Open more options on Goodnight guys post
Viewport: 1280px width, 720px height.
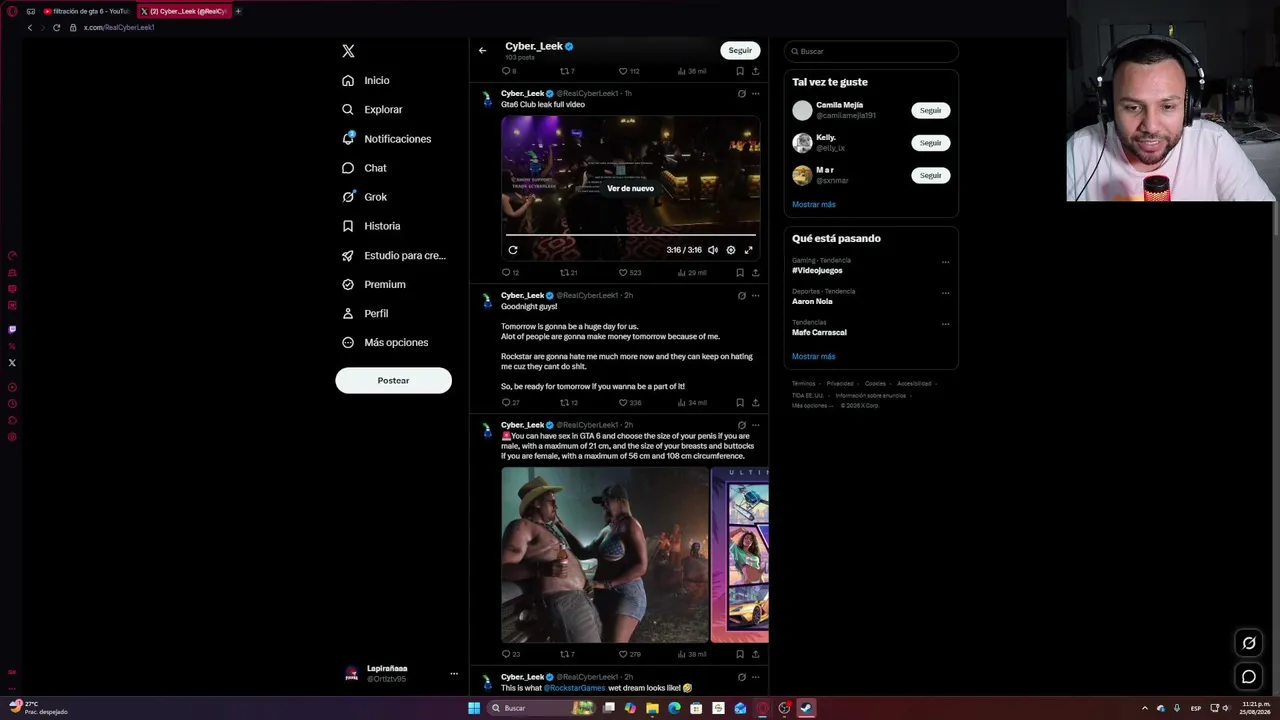click(755, 295)
